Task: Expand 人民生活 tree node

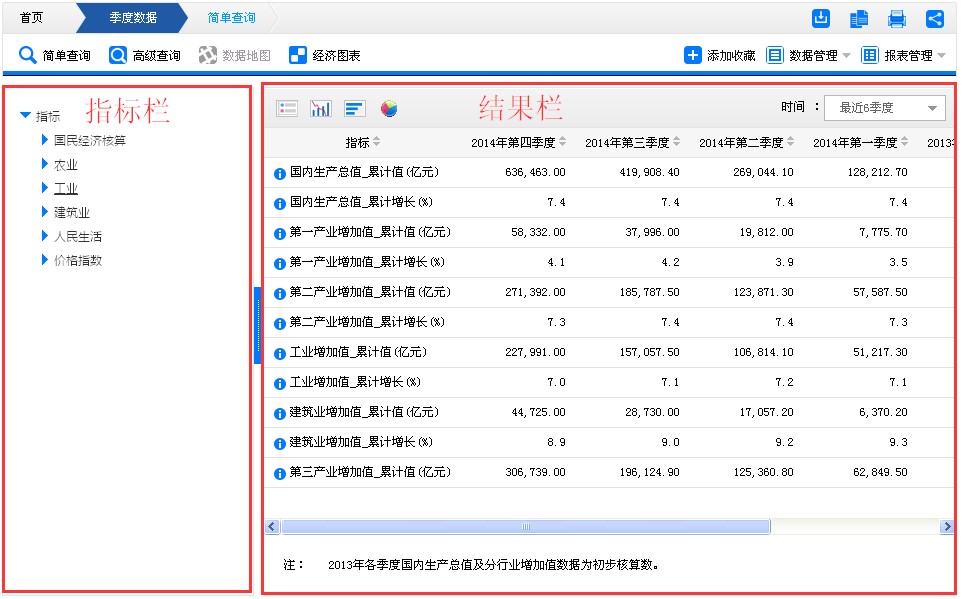Action: [44, 236]
